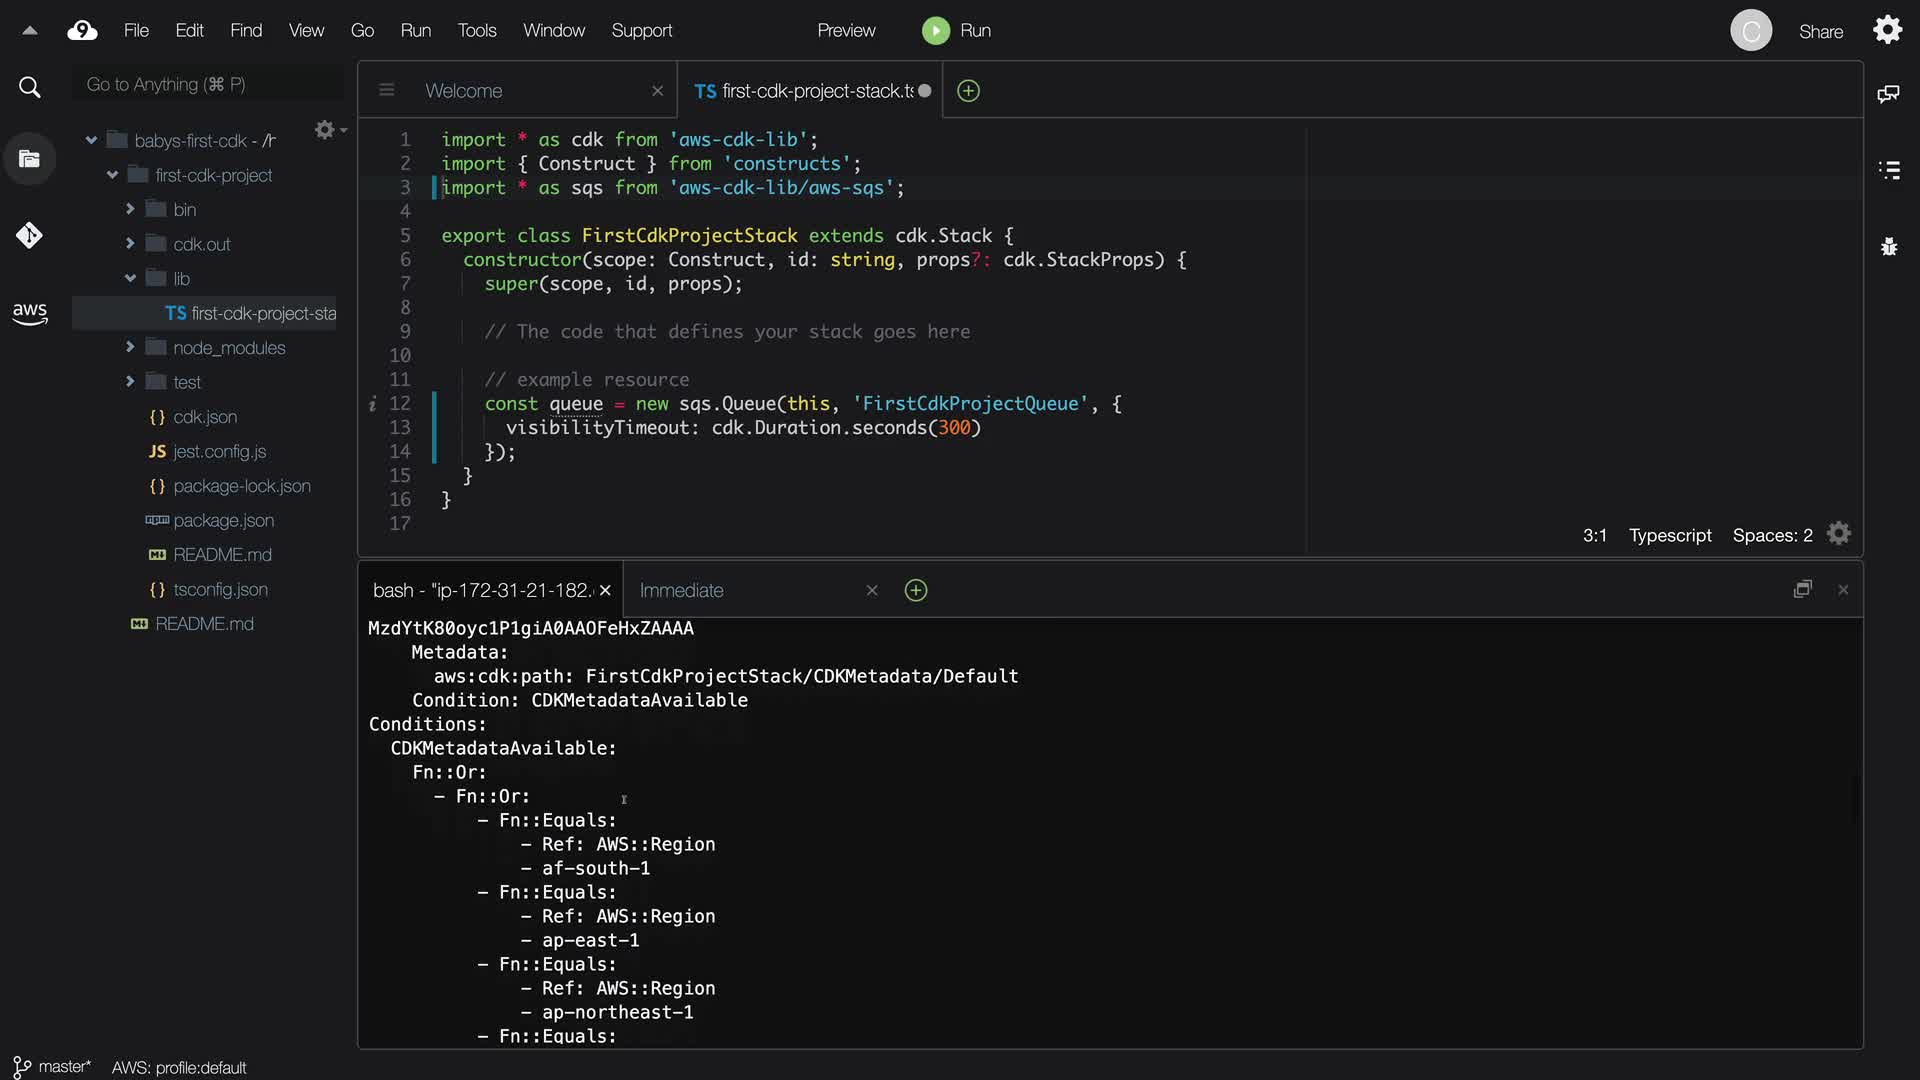Open the Collaborate chat icon

pyautogui.click(x=1889, y=94)
